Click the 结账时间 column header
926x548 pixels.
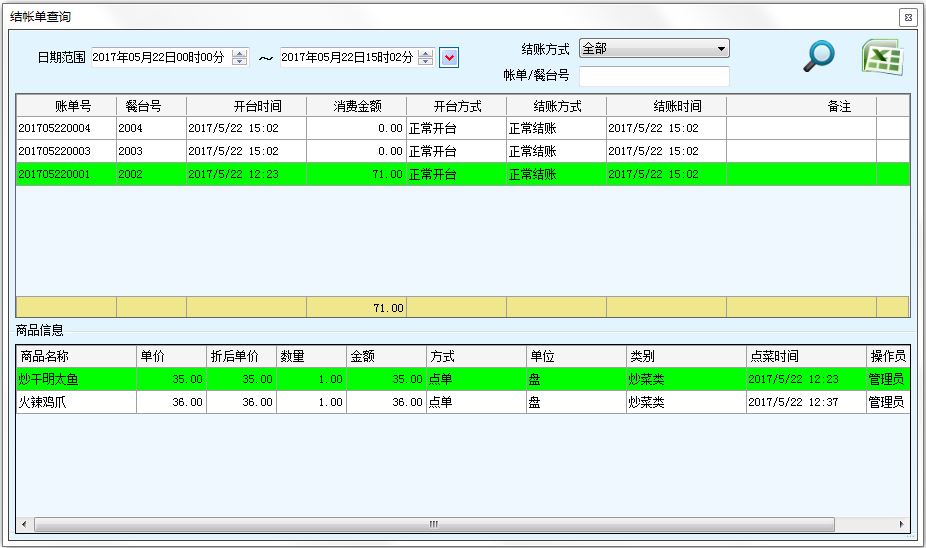pyautogui.click(x=666, y=106)
